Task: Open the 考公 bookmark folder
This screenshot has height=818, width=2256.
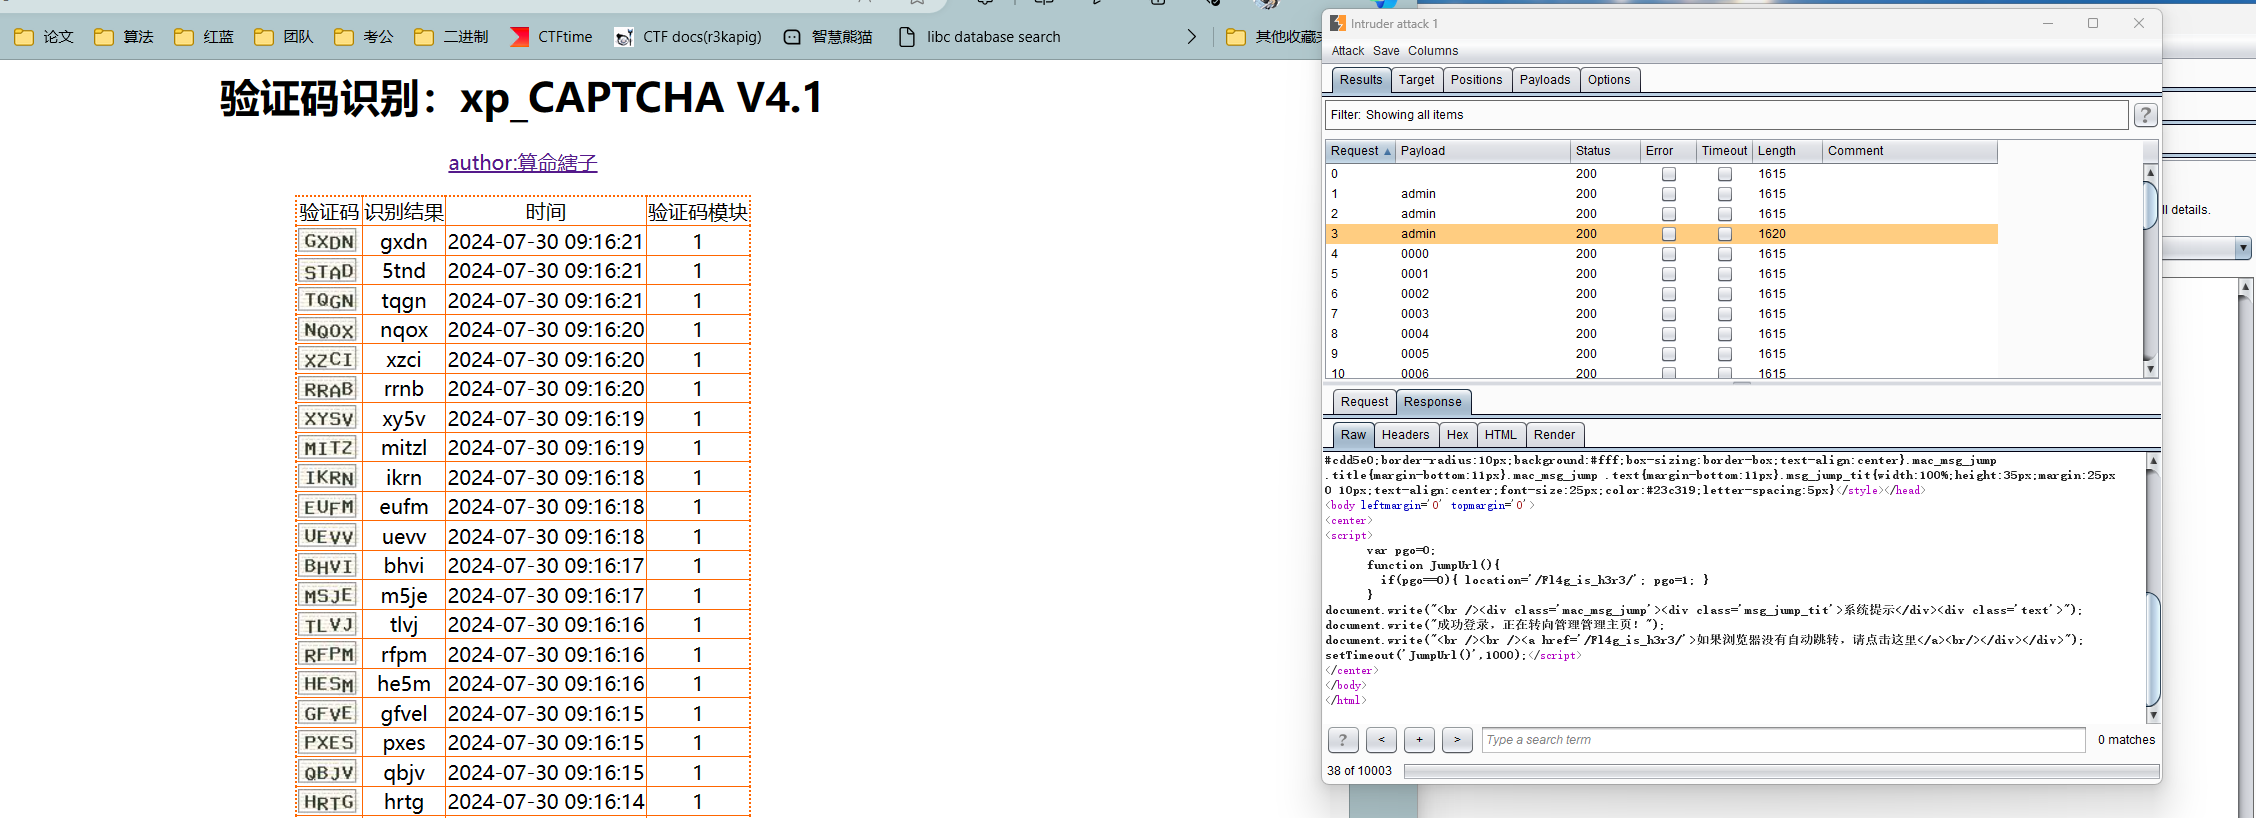Action: [364, 37]
